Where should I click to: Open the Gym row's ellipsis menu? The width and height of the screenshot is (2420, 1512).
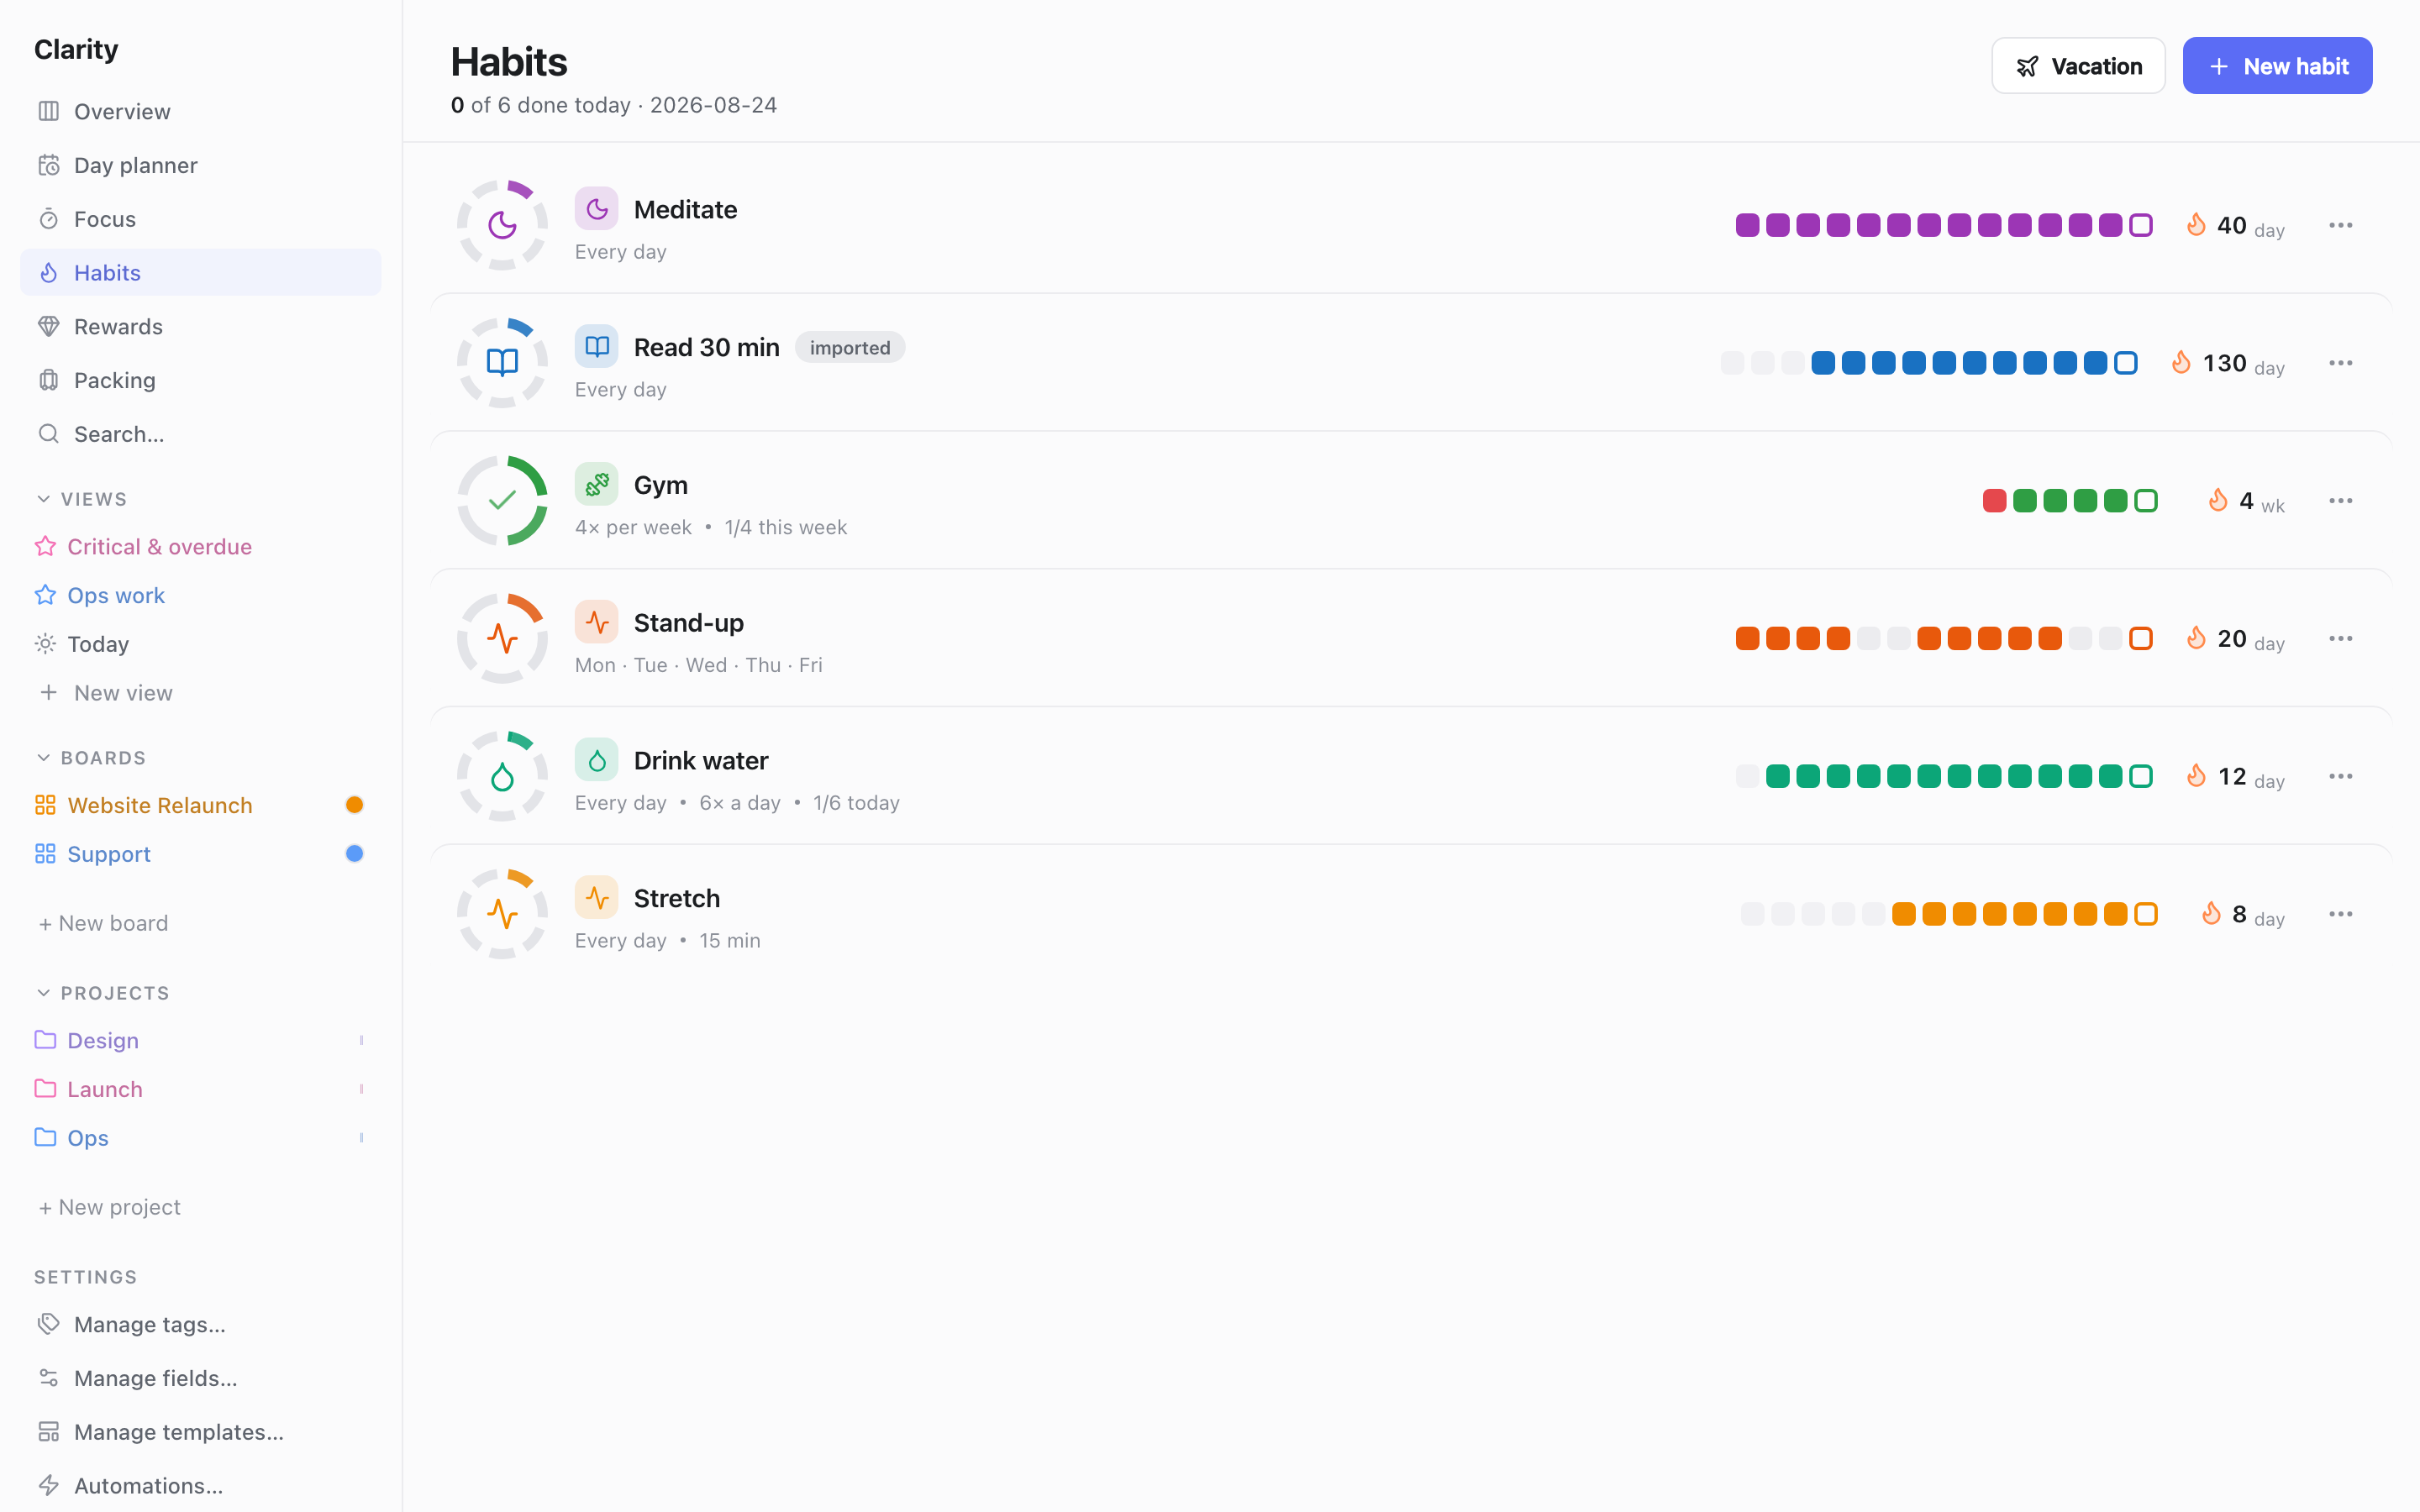point(2340,501)
